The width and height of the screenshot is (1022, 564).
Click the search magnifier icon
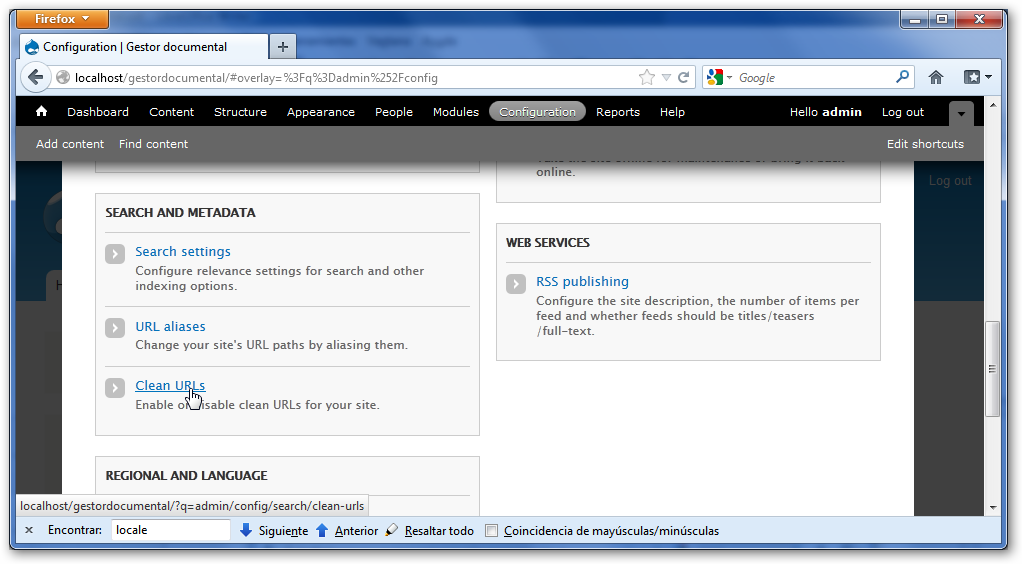point(902,77)
